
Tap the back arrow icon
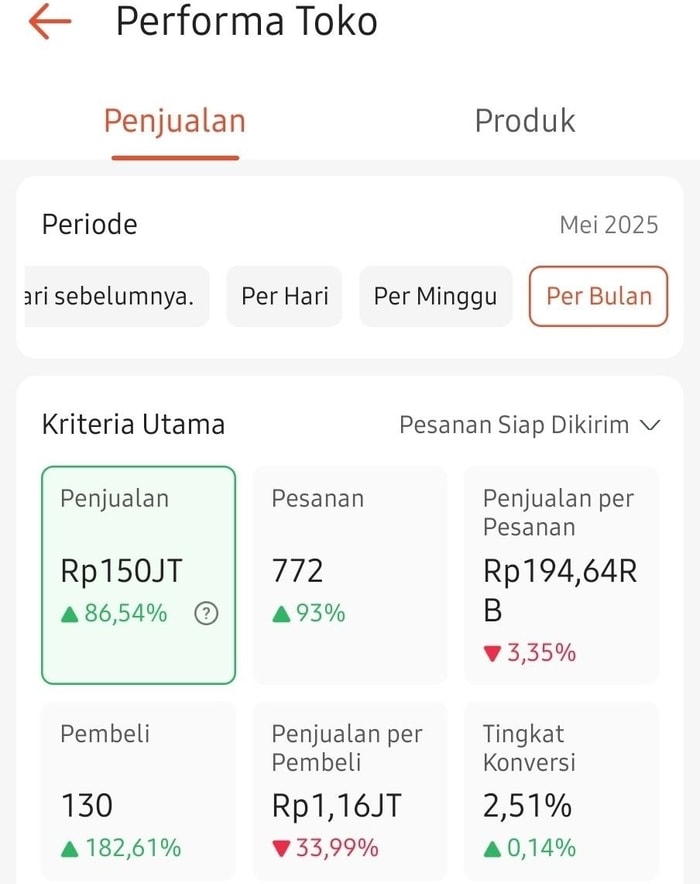50,22
